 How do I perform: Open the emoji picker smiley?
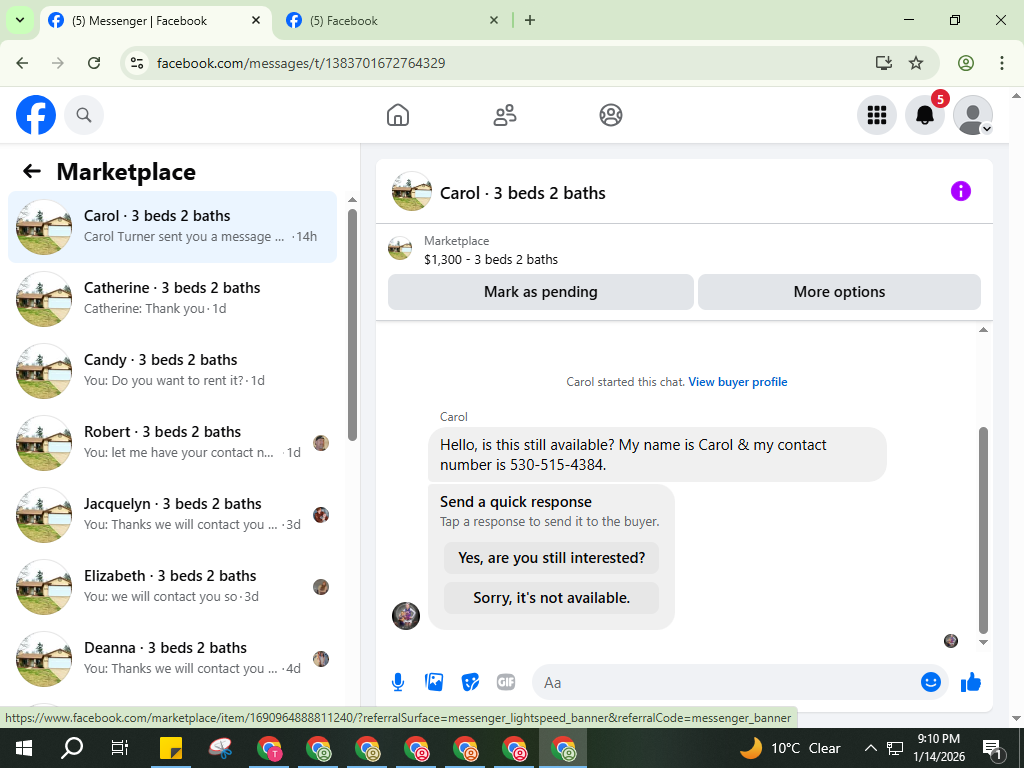point(931,682)
